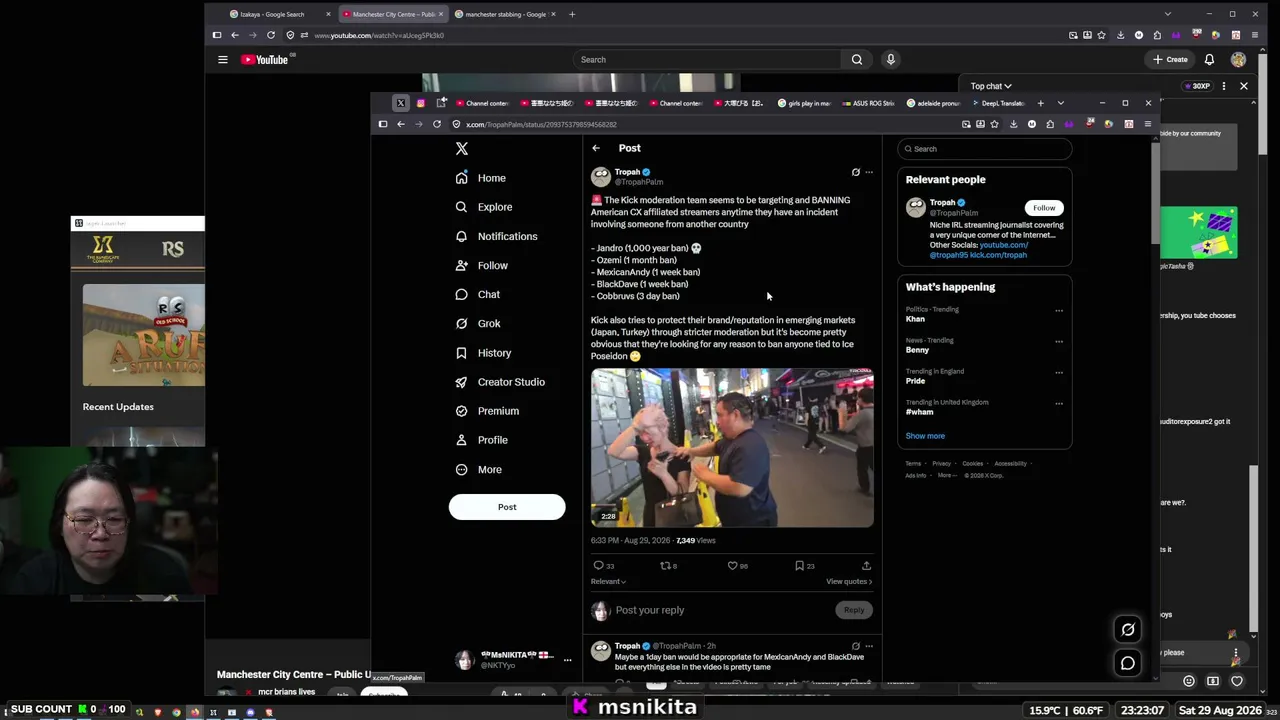
Task: Click the Grok icon on Tropah's post
Action: tap(855, 172)
